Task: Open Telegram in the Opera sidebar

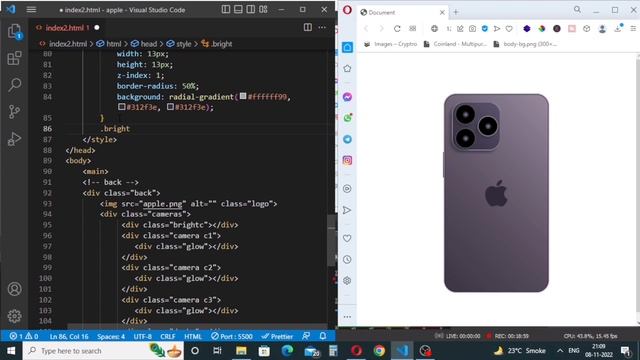Action: (x=347, y=139)
